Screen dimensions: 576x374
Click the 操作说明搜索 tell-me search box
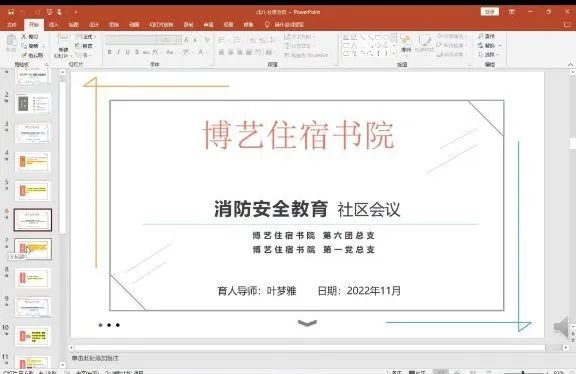tap(284, 25)
